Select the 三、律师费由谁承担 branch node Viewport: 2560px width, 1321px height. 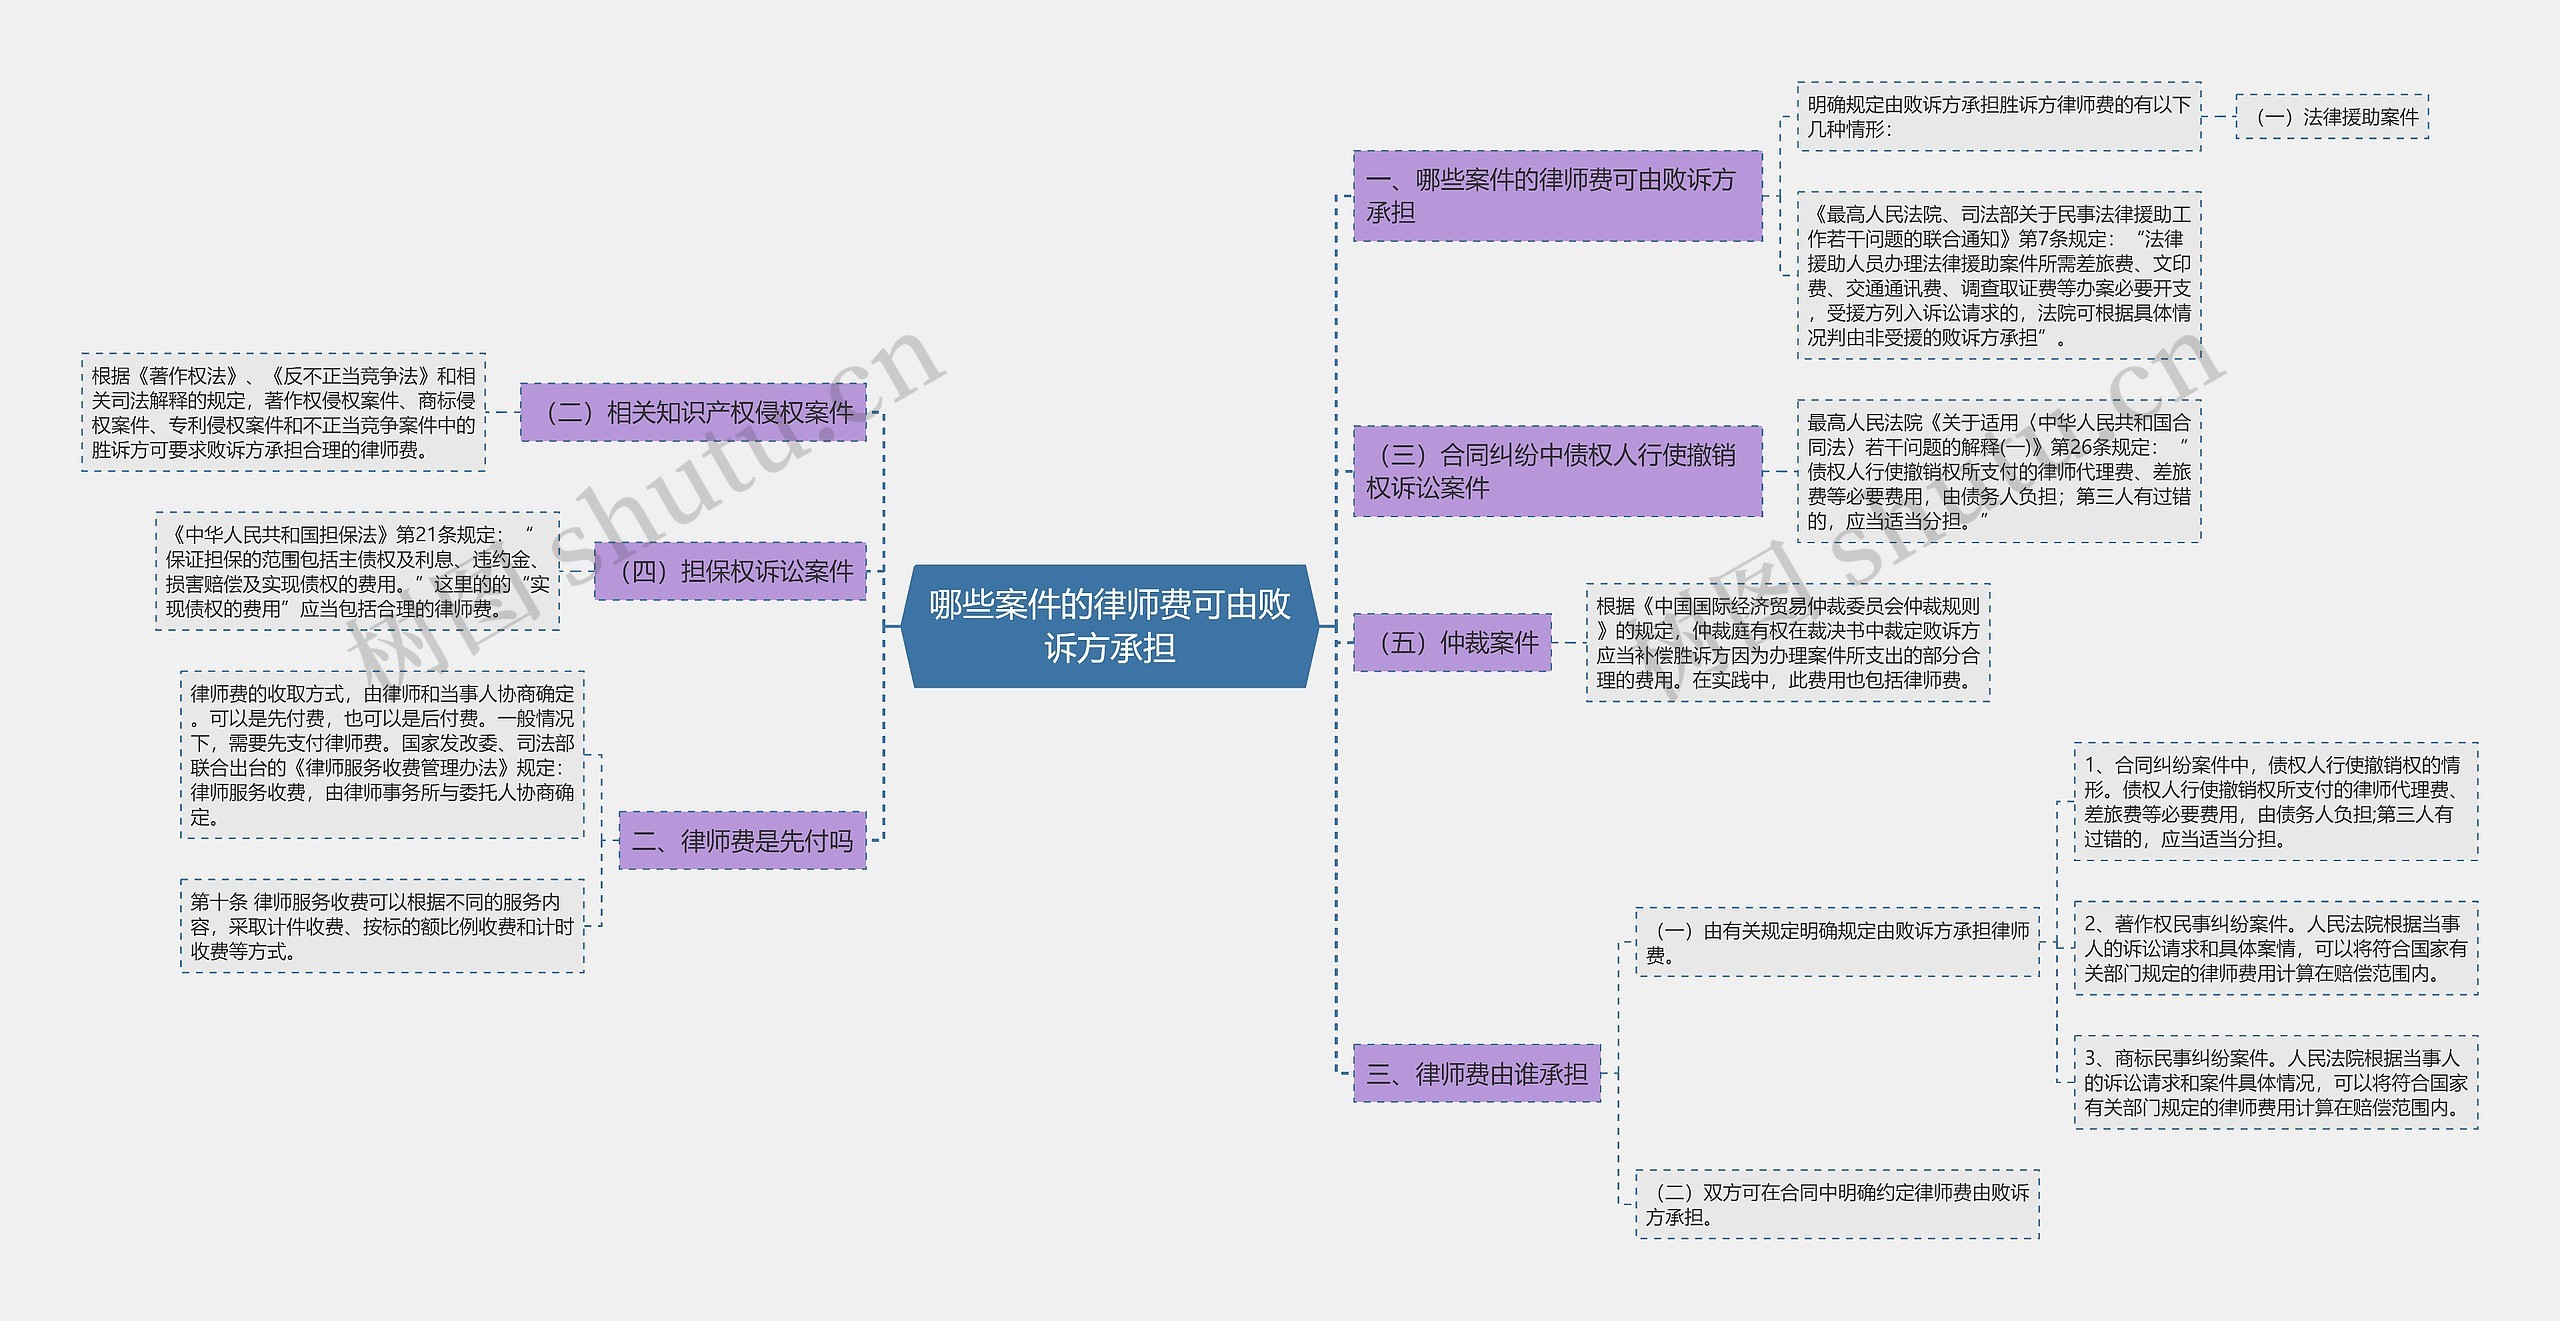click(1470, 1074)
